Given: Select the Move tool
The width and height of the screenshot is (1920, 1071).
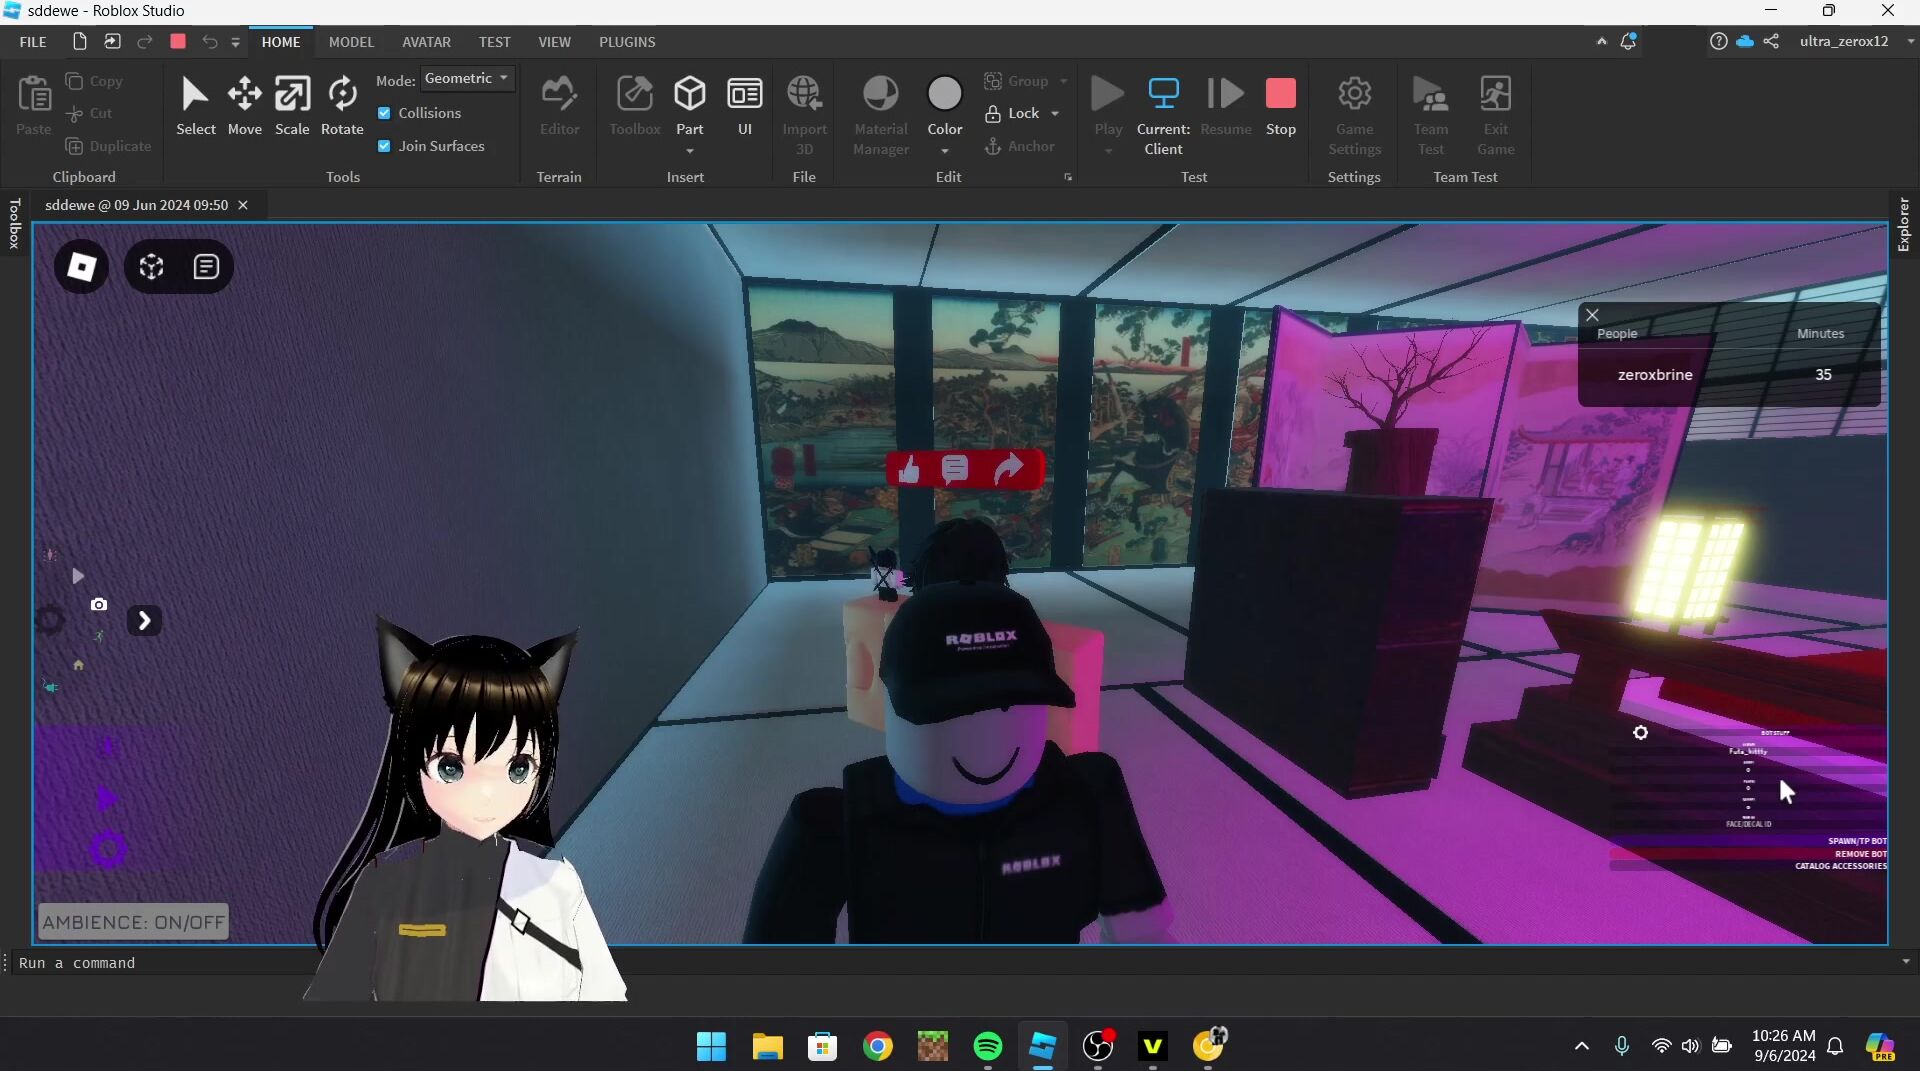Looking at the screenshot, I should (x=244, y=105).
